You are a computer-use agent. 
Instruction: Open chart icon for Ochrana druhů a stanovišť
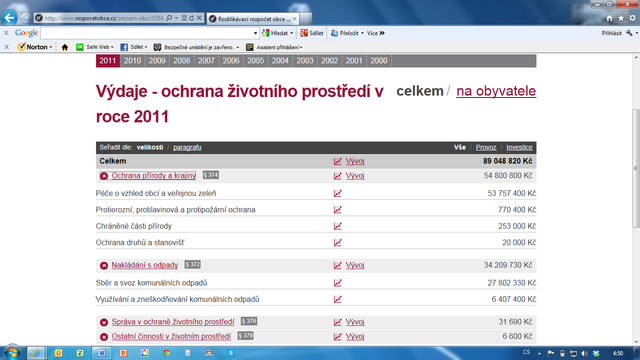tap(338, 242)
